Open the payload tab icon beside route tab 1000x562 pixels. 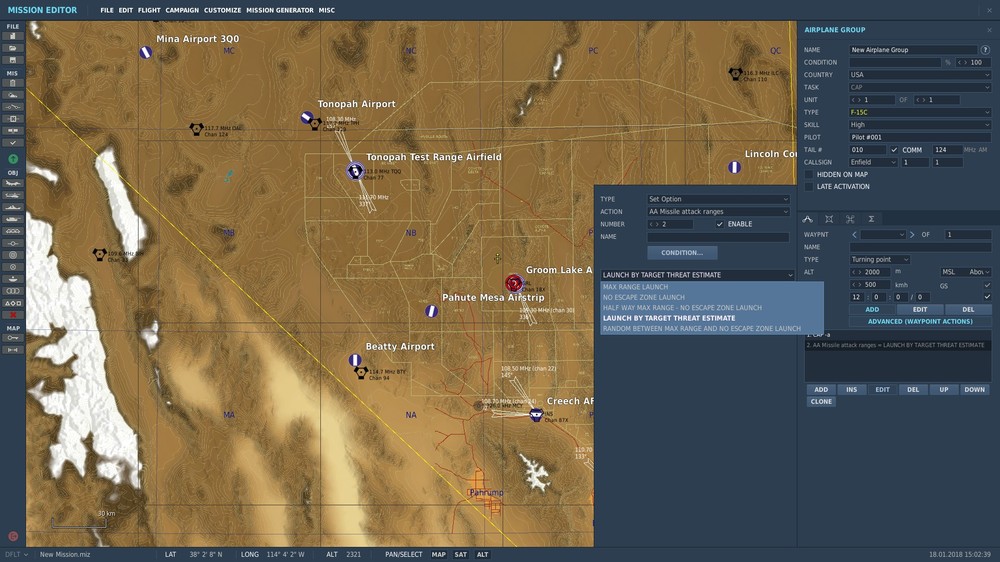[828, 219]
